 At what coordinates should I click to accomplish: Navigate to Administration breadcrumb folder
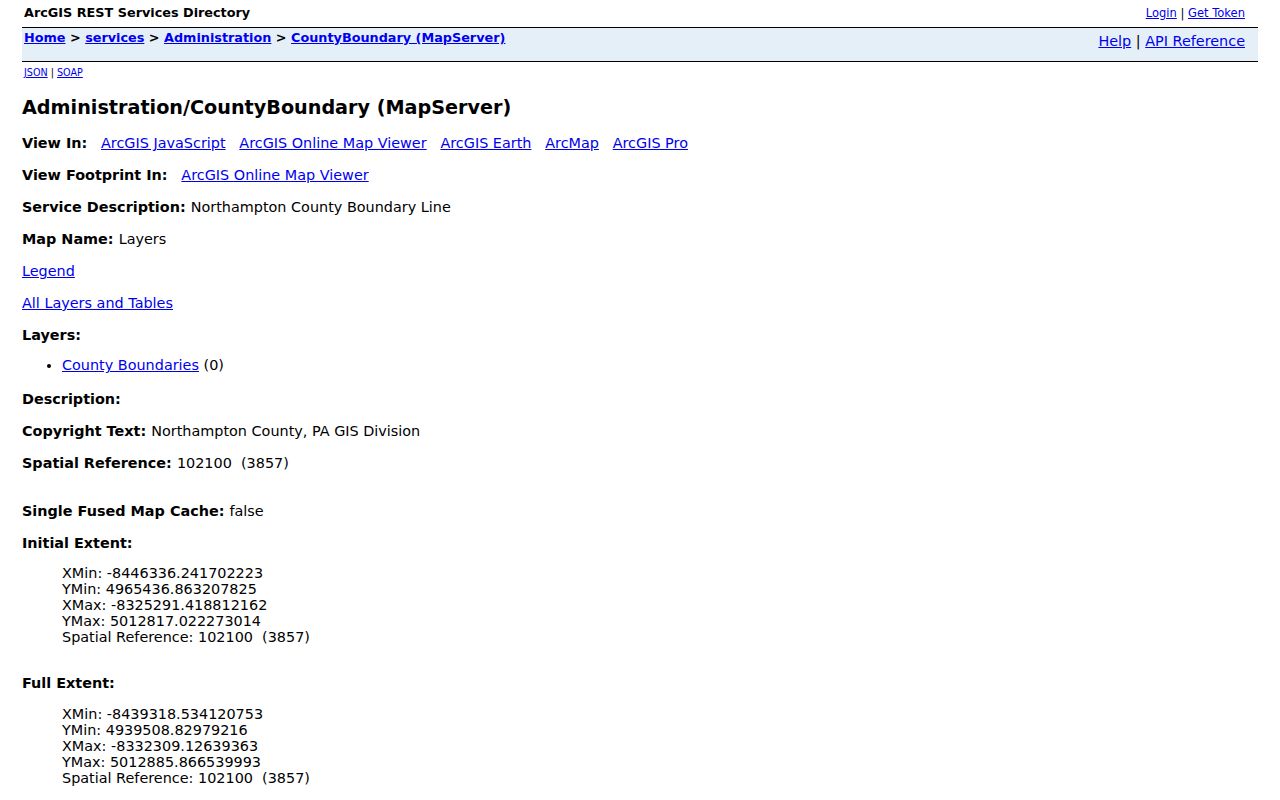[x=218, y=38]
